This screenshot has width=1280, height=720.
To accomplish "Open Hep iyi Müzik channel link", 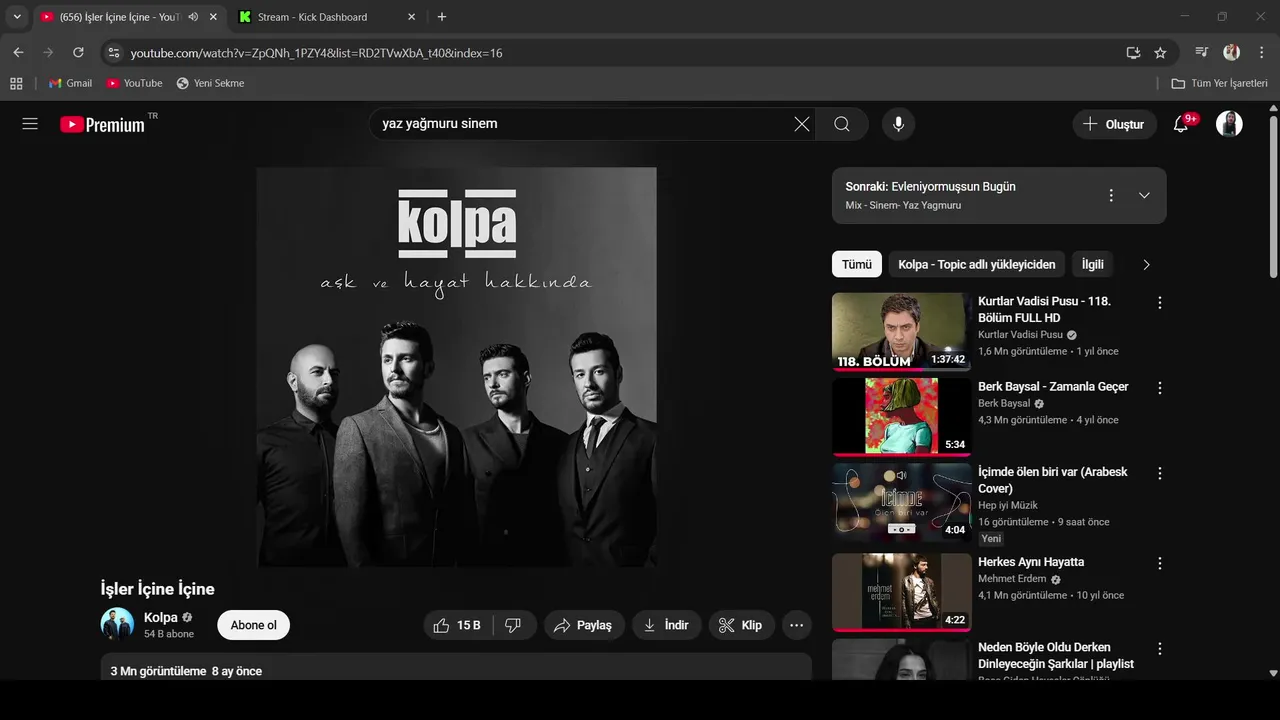I will 1008,505.
